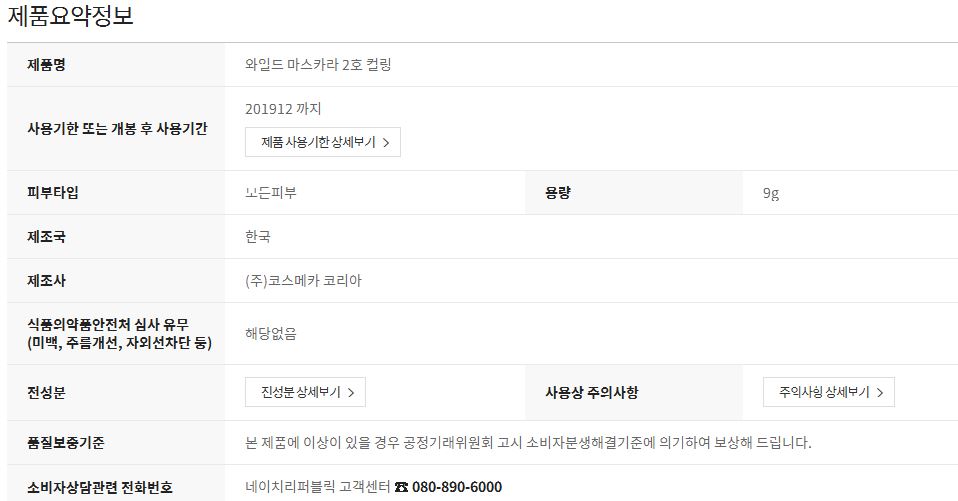
Task: Open the 전성분 상세보기 button
Action: [x=305, y=392]
